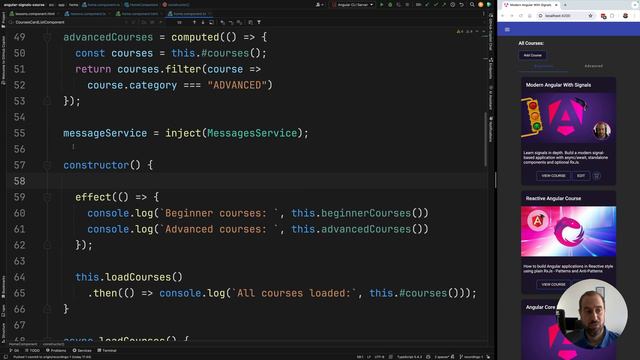Open Git history clock icon
This screenshot has height=360, width=640.
coord(453,5)
